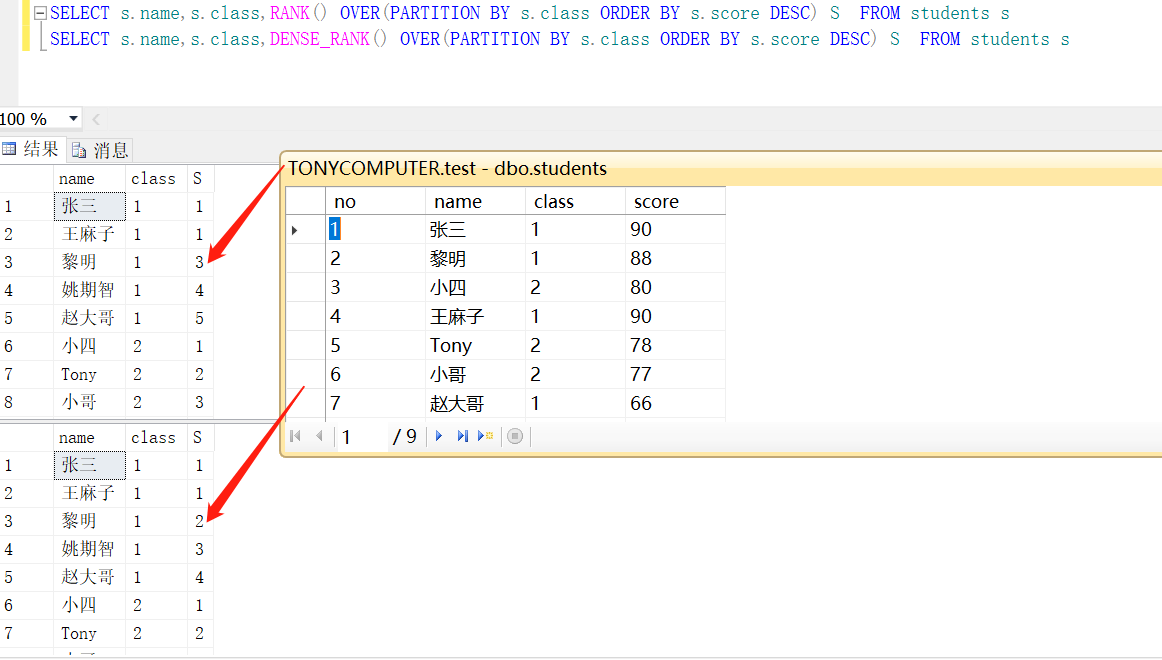Screen dimensions: 1162x660
Task: Click score 77 in students table
Action: (x=675, y=374)
